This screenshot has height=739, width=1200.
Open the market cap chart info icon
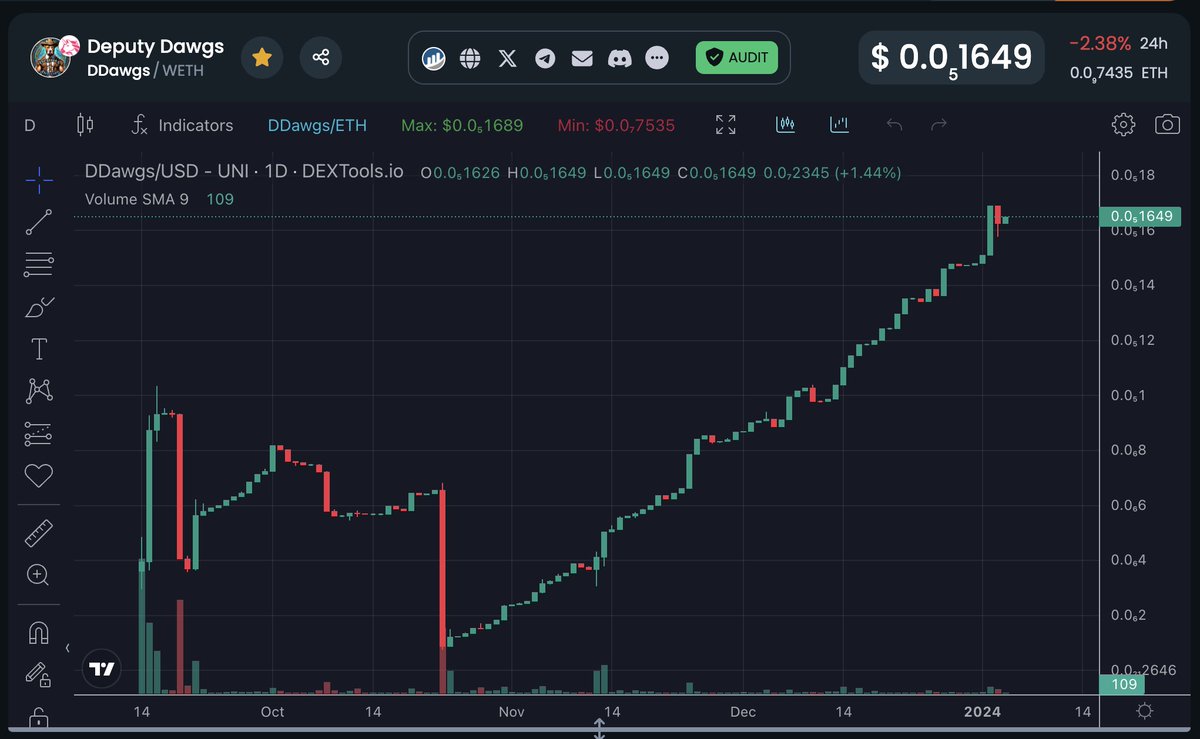(433, 58)
